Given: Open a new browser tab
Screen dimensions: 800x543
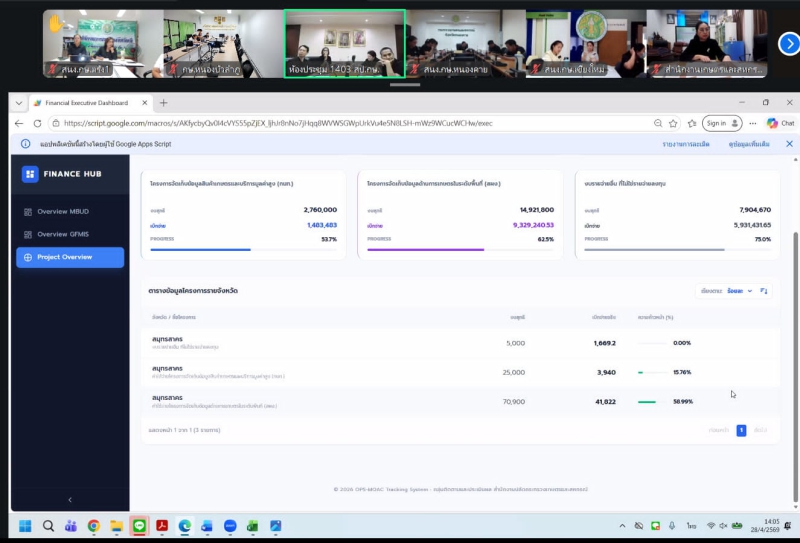Looking at the screenshot, I should tap(164, 102).
